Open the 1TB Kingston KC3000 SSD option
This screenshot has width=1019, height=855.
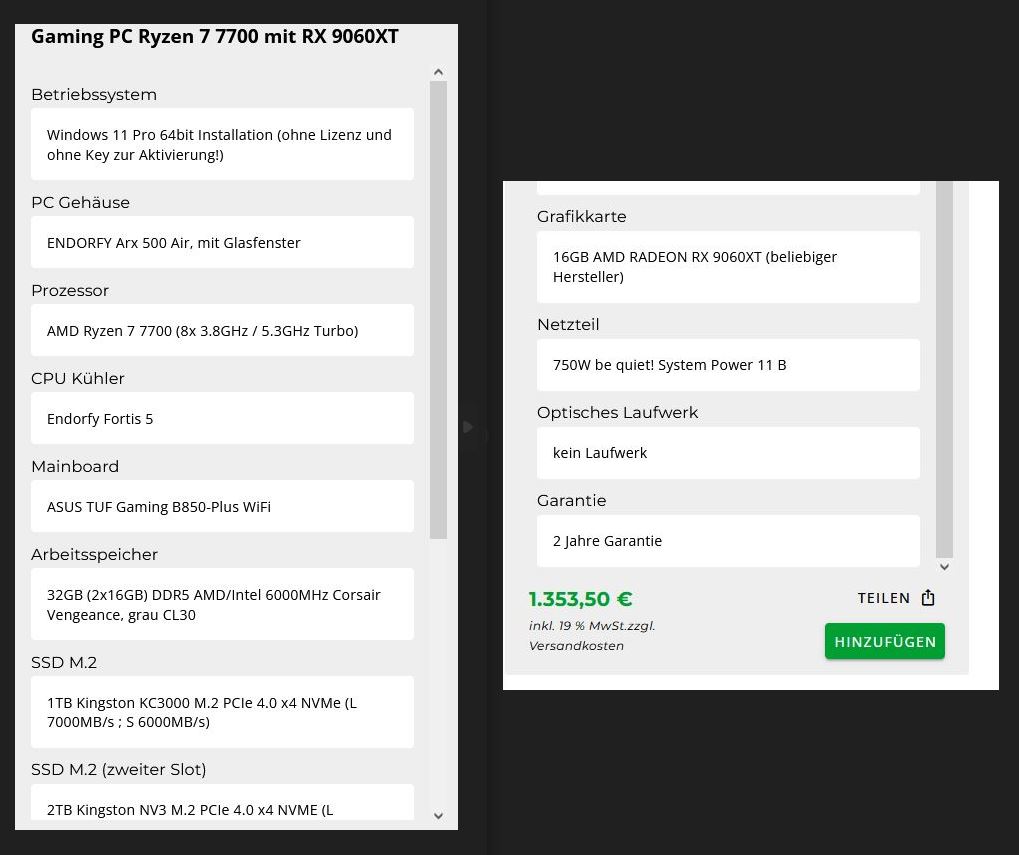coord(222,712)
